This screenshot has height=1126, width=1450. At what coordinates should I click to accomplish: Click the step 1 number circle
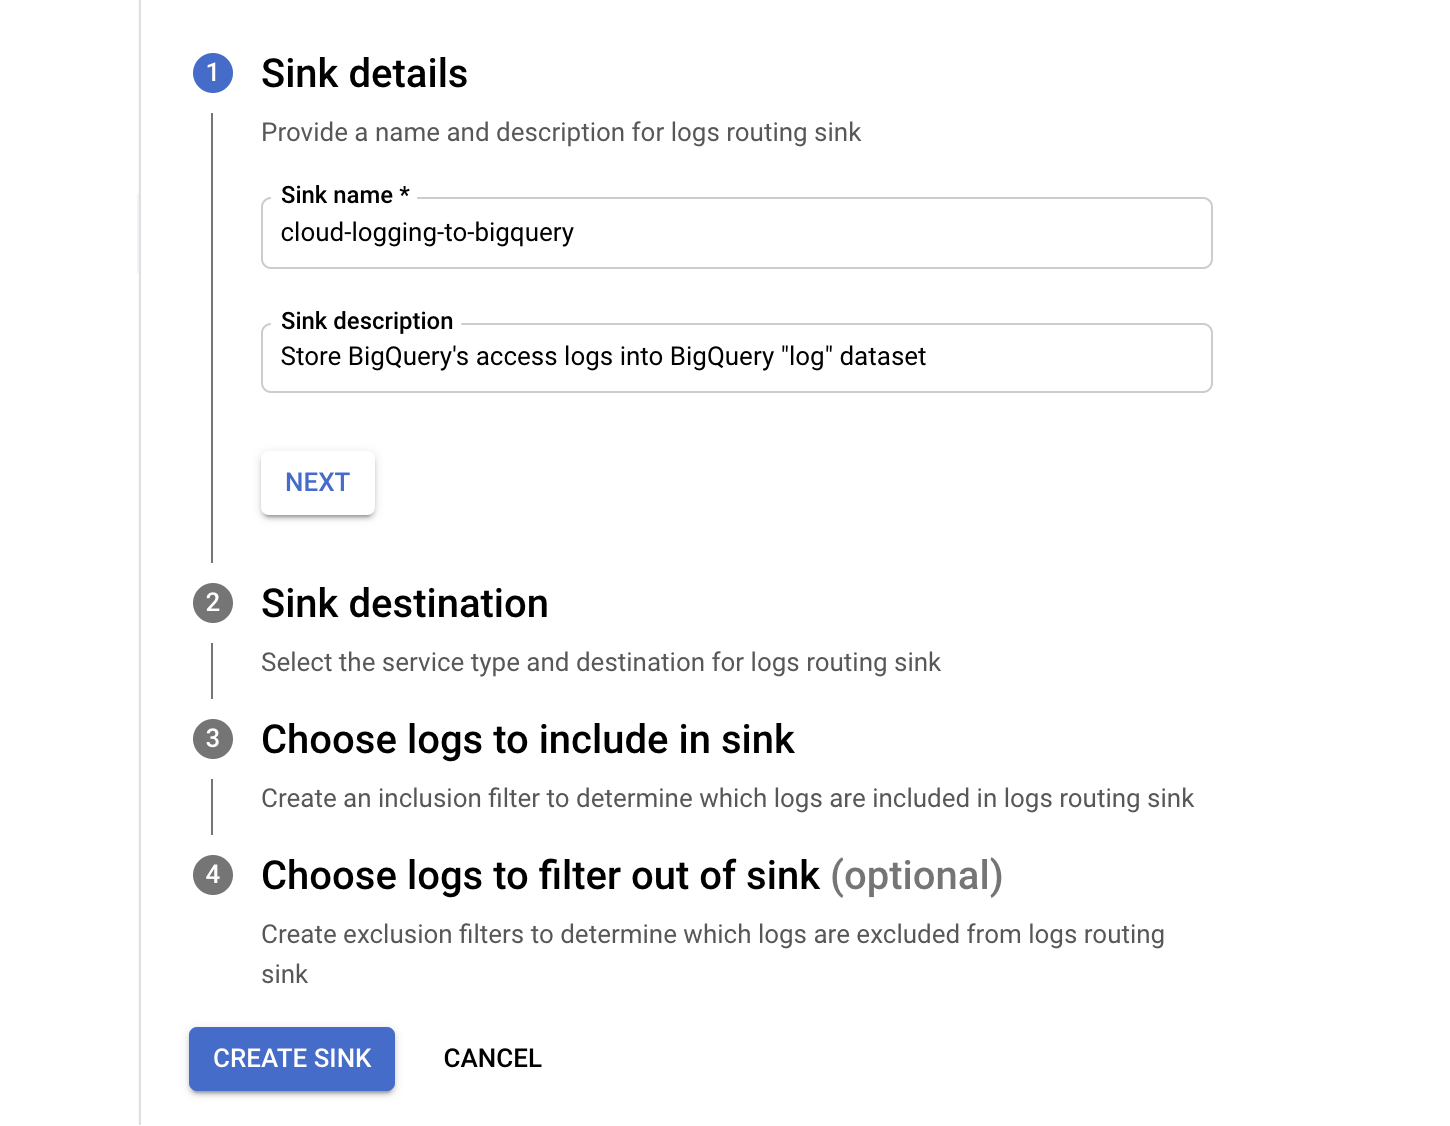point(213,73)
